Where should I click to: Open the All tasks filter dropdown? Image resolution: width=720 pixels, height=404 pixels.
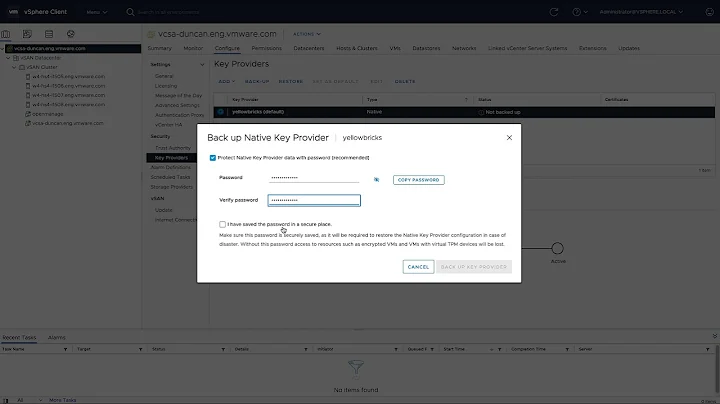(29, 400)
